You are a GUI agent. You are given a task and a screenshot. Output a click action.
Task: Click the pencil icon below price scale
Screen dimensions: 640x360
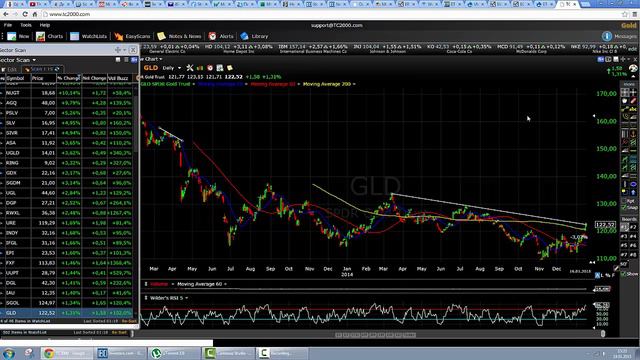(616, 269)
